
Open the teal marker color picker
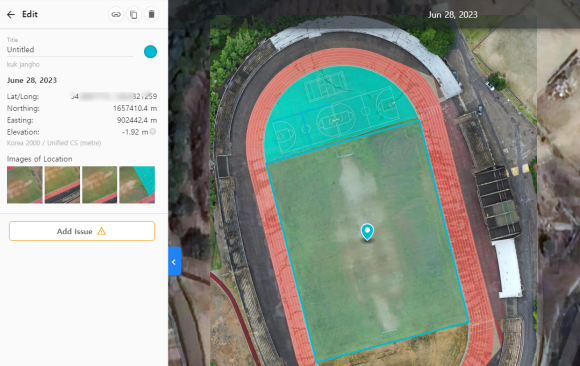coord(150,52)
